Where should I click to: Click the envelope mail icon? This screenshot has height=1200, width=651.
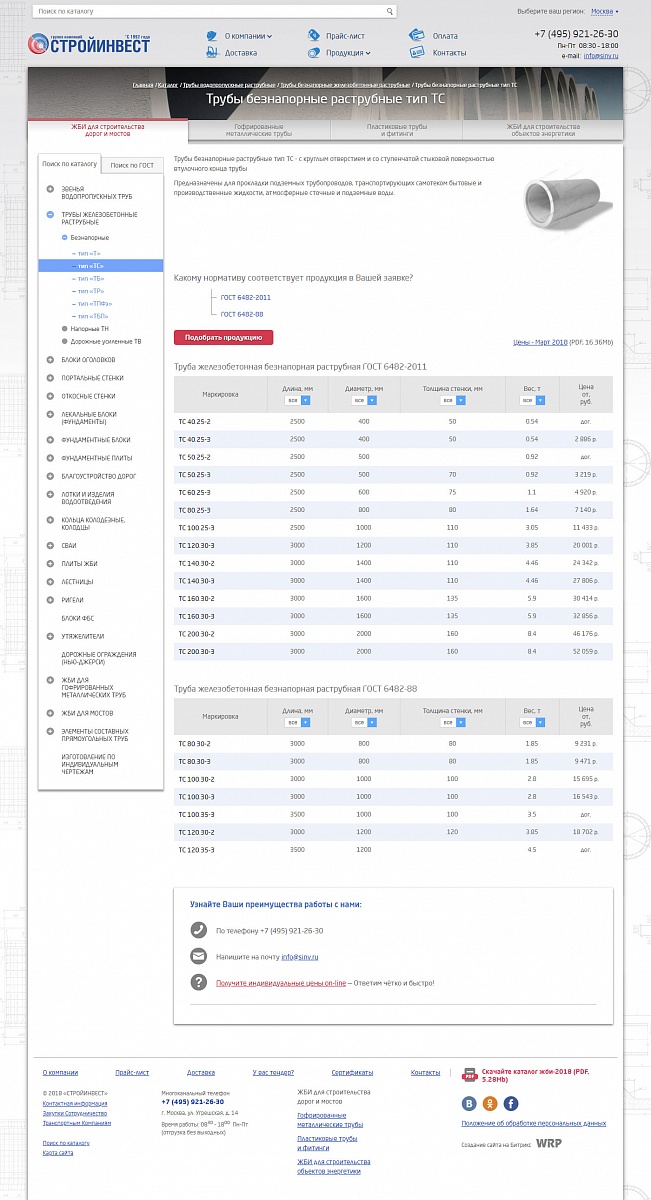pyautogui.click(x=198, y=956)
